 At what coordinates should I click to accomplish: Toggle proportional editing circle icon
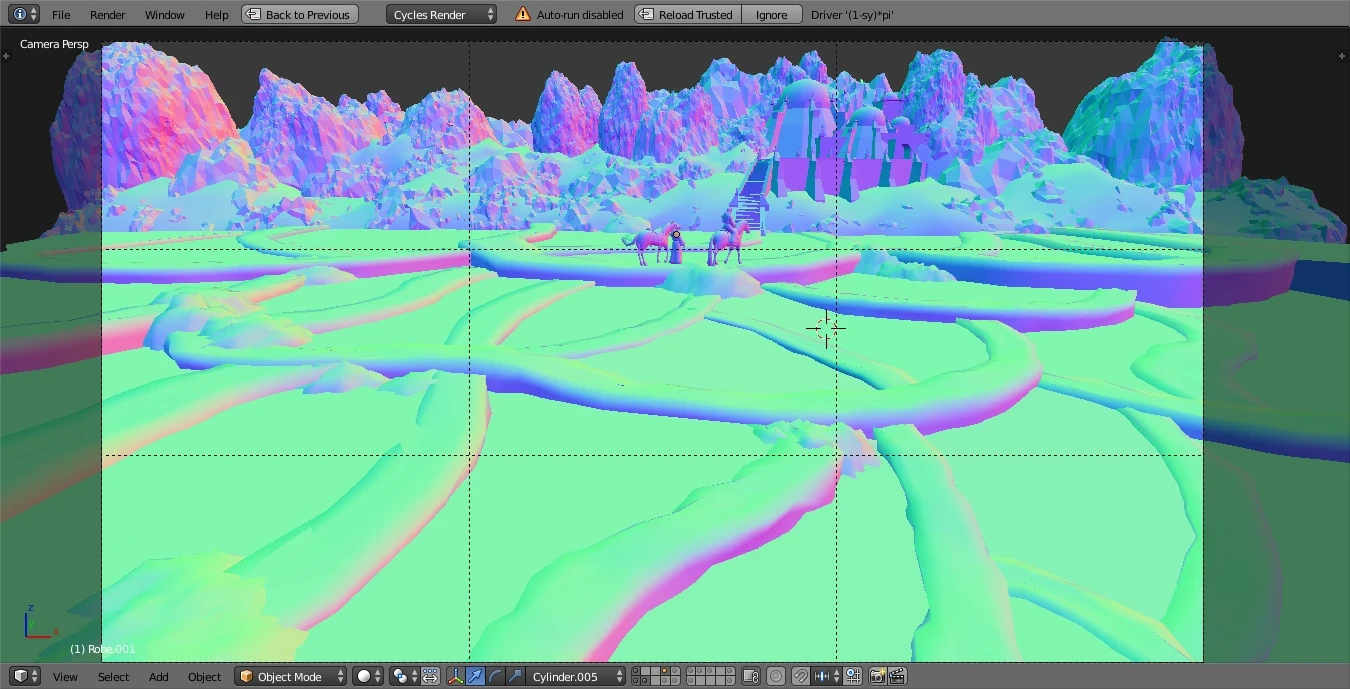click(775, 677)
